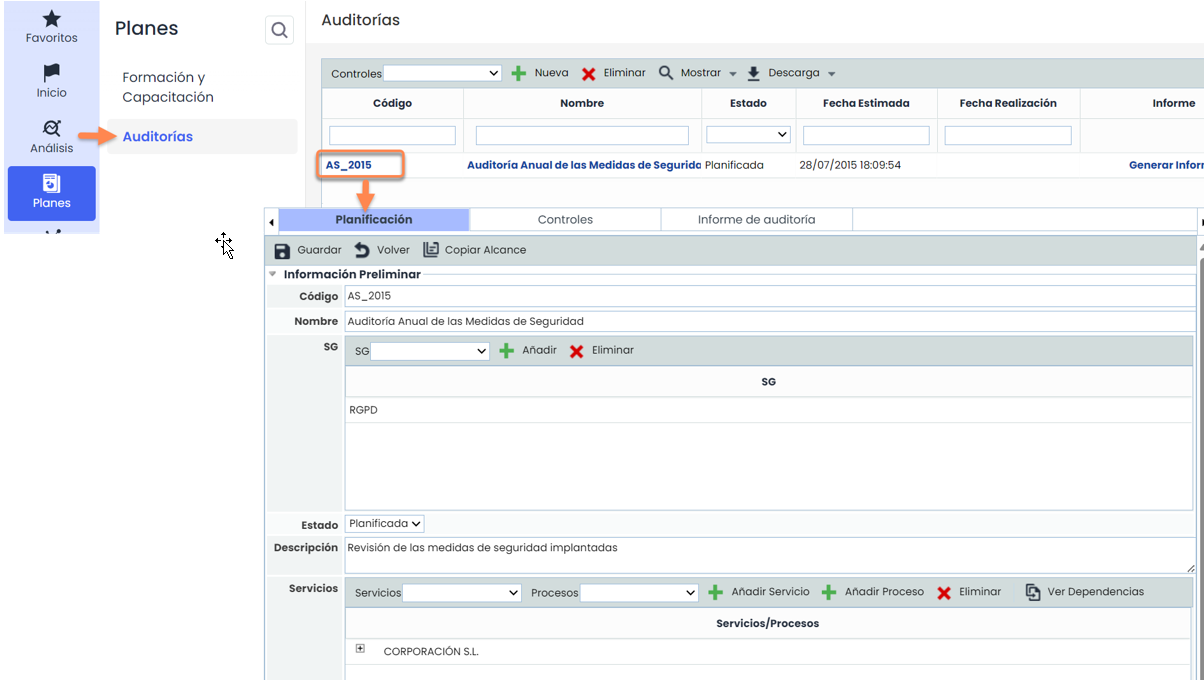The image size is (1204, 680).
Task: Open the Estado dropdown showing Planificada
Action: [384, 523]
